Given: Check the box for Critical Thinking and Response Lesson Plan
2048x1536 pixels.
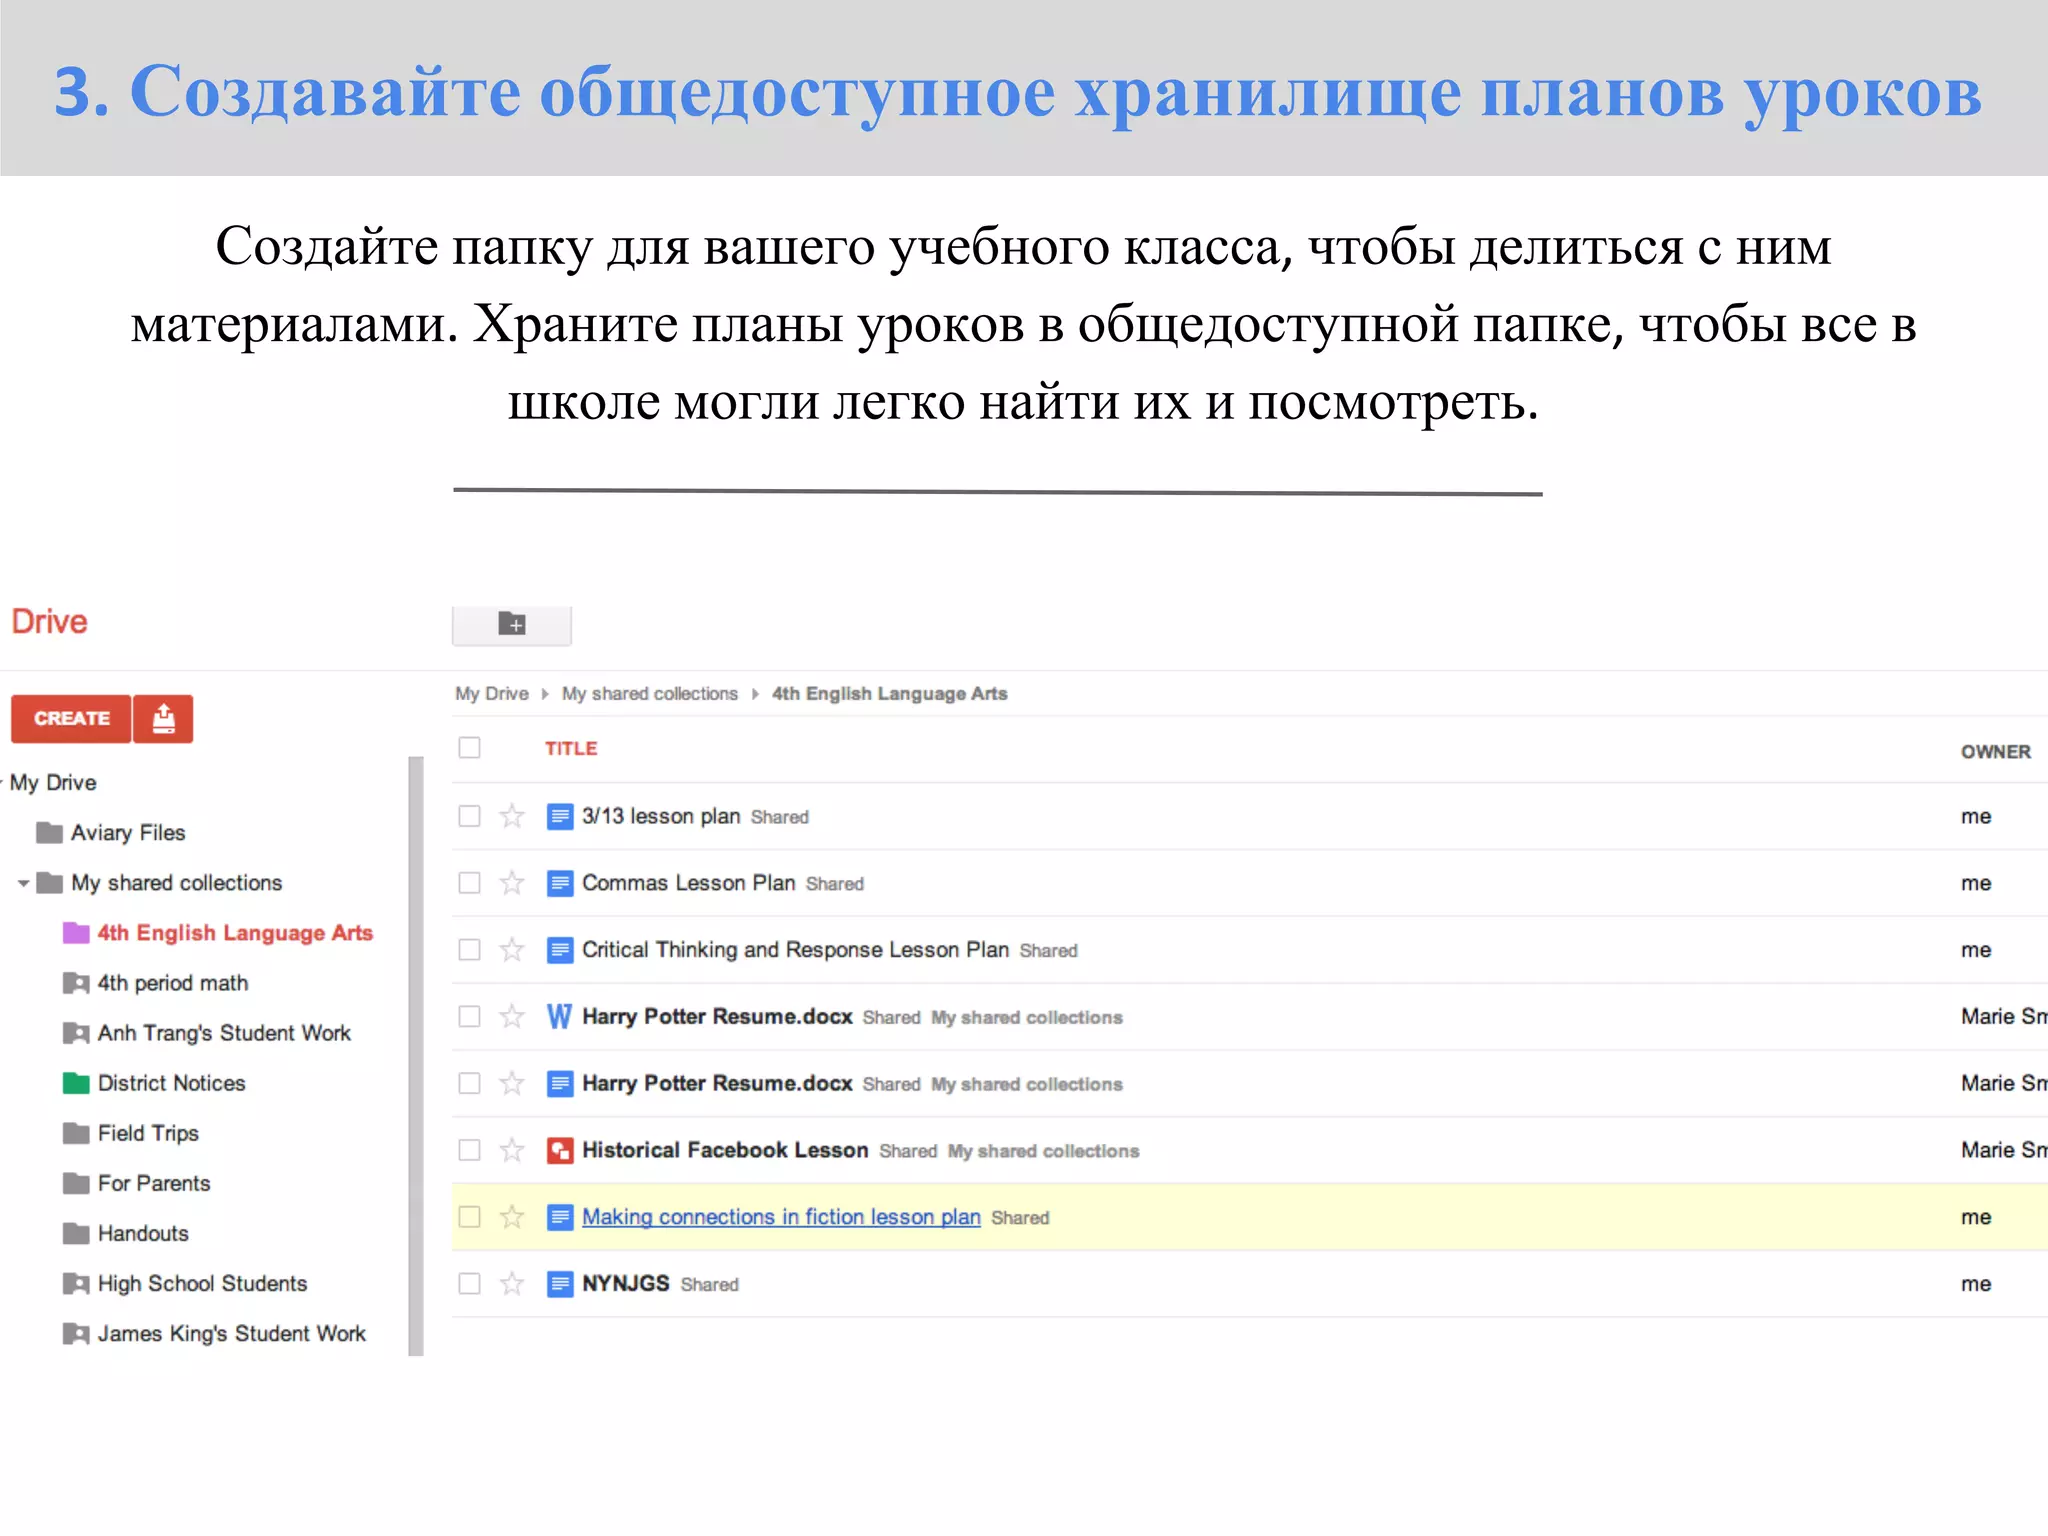Looking at the screenshot, I should point(469,950).
